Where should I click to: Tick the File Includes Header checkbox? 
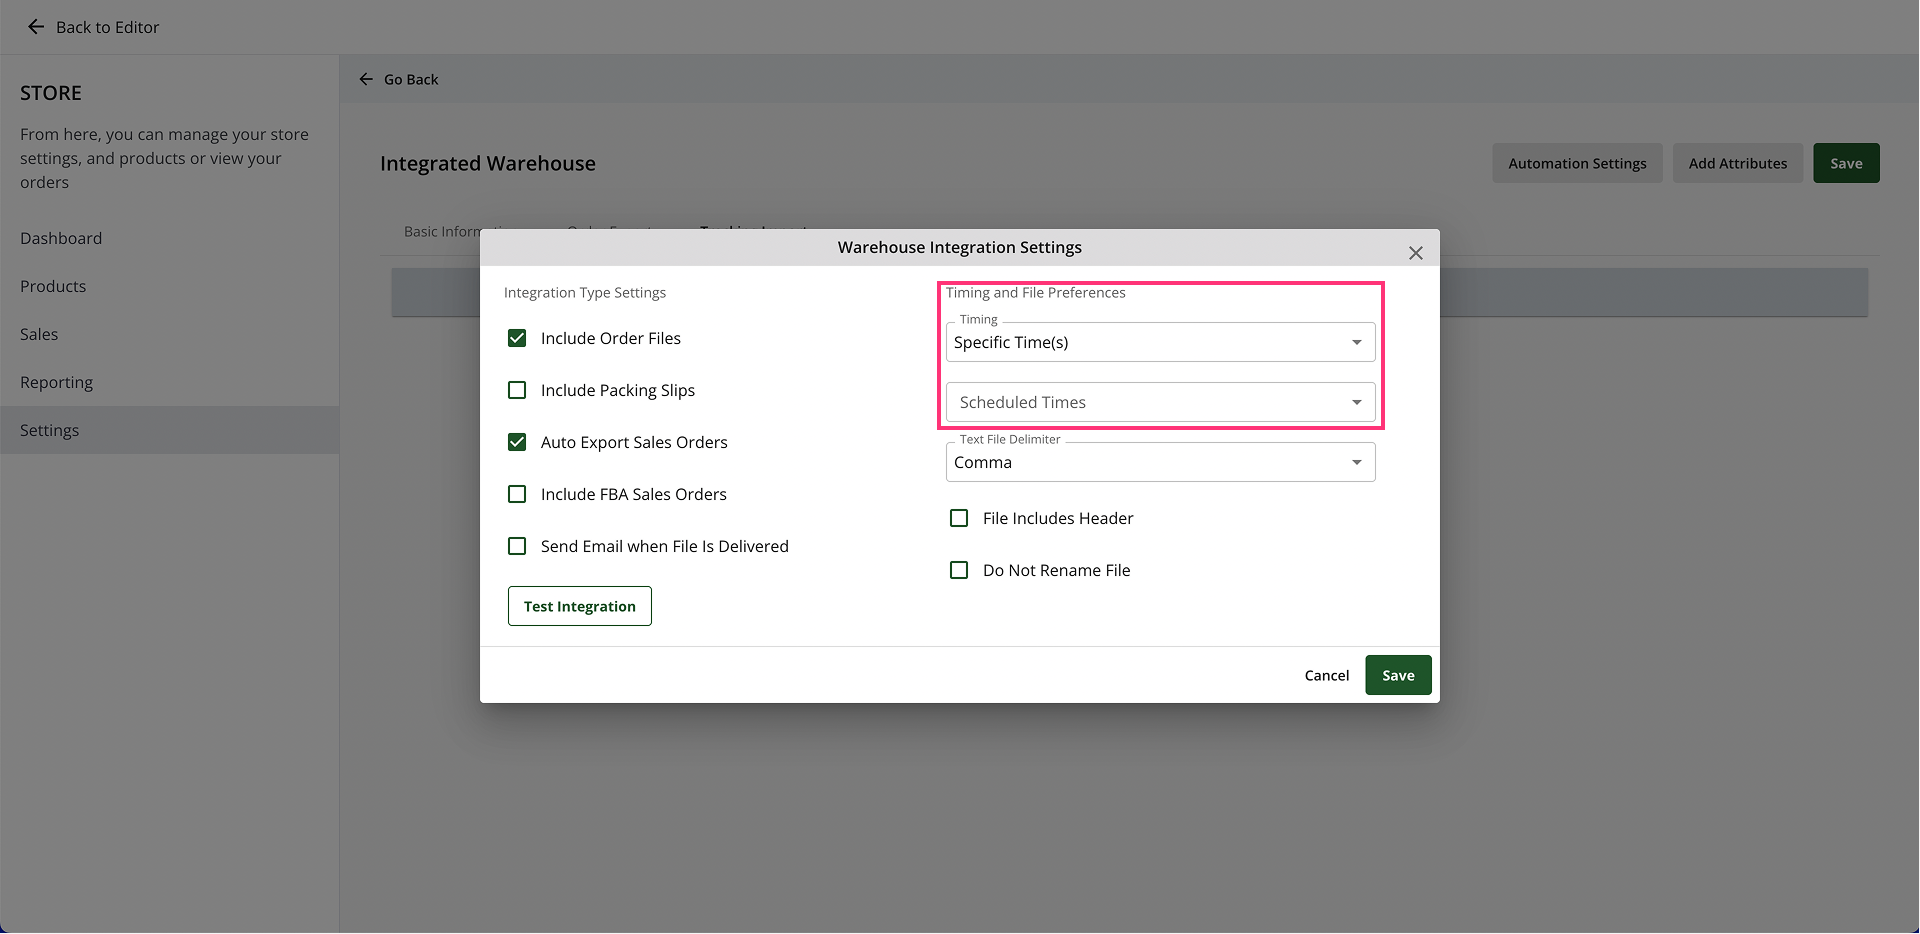coord(959,518)
